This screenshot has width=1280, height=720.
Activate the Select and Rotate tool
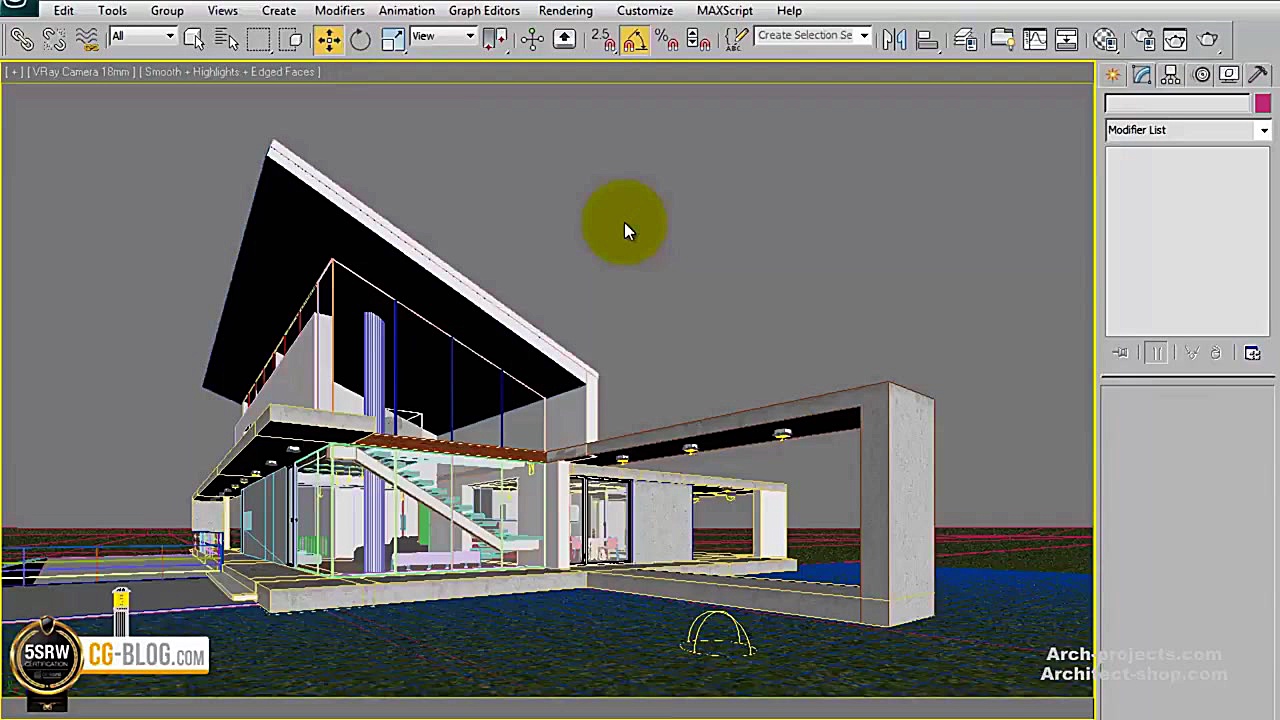point(360,39)
